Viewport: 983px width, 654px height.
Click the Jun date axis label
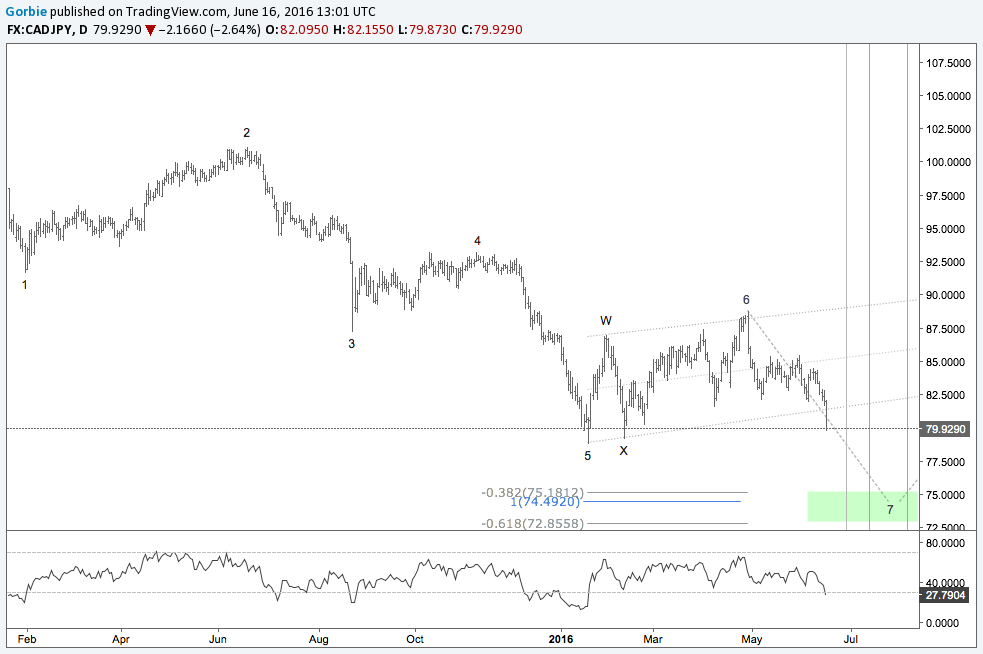(x=218, y=639)
